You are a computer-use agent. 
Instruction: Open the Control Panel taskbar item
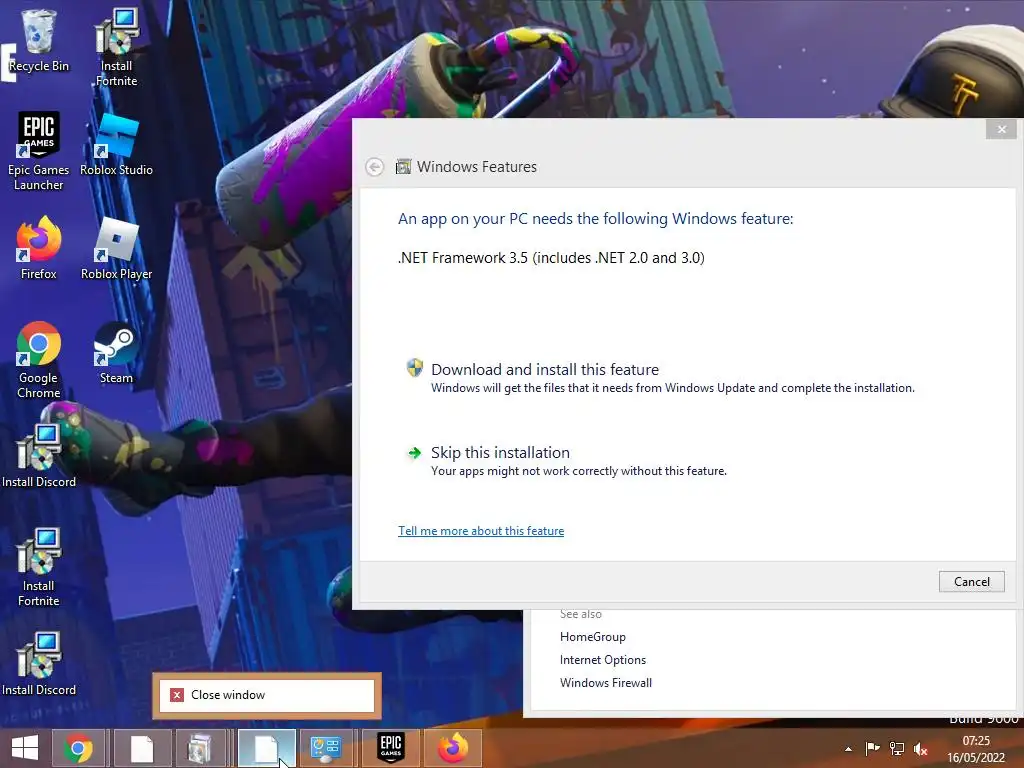coord(326,748)
